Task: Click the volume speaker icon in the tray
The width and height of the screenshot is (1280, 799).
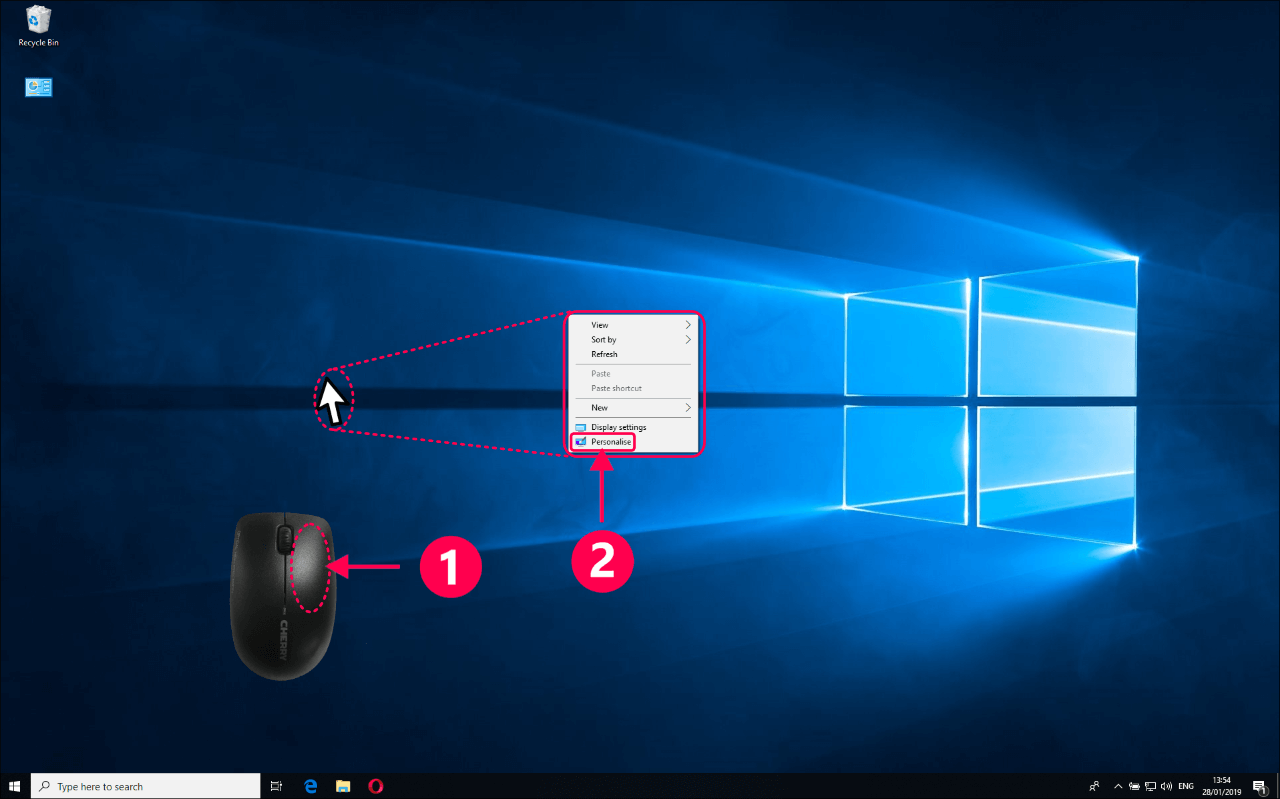Action: [1166, 786]
